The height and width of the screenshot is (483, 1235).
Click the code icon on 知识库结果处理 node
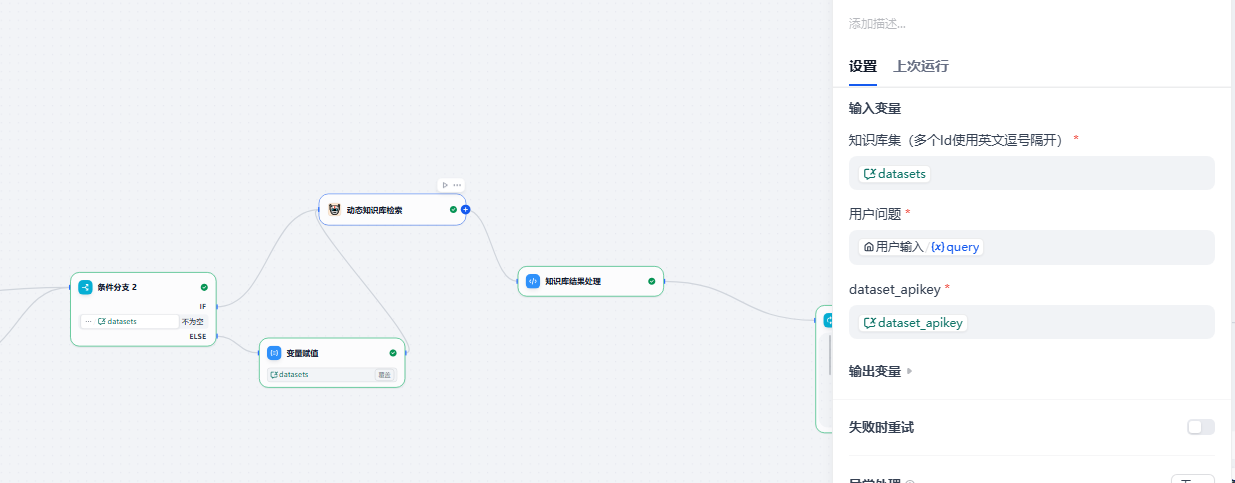click(x=533, y=281)
